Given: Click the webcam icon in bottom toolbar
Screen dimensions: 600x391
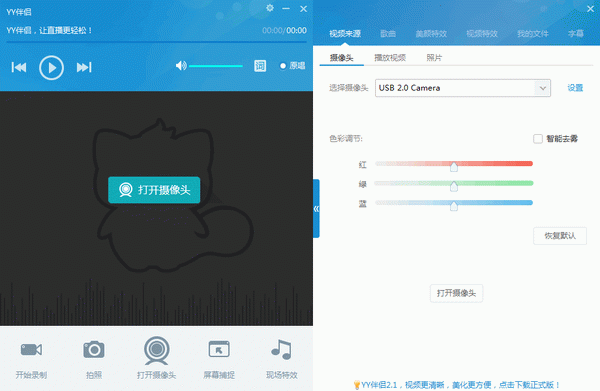Looking at the screenshot, I should [x=157, y=350].
